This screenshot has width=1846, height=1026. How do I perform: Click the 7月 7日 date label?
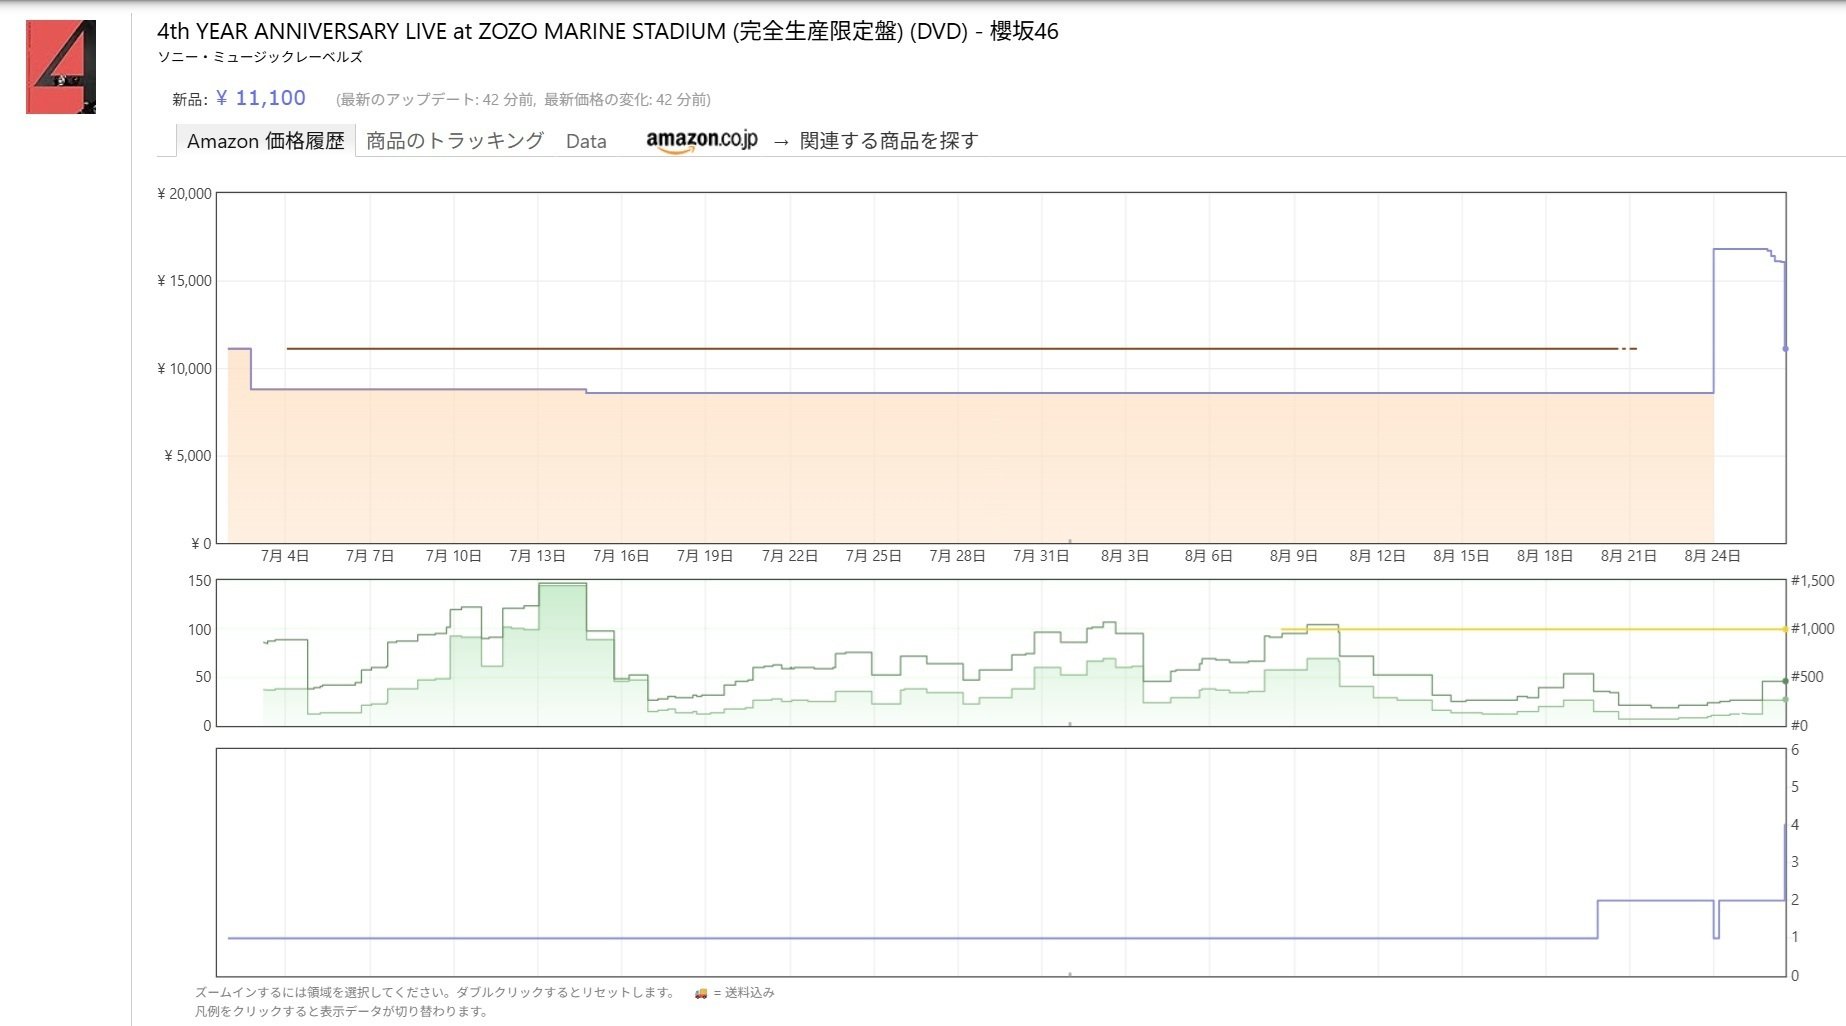pyautogui.click(x=370, y=556)
